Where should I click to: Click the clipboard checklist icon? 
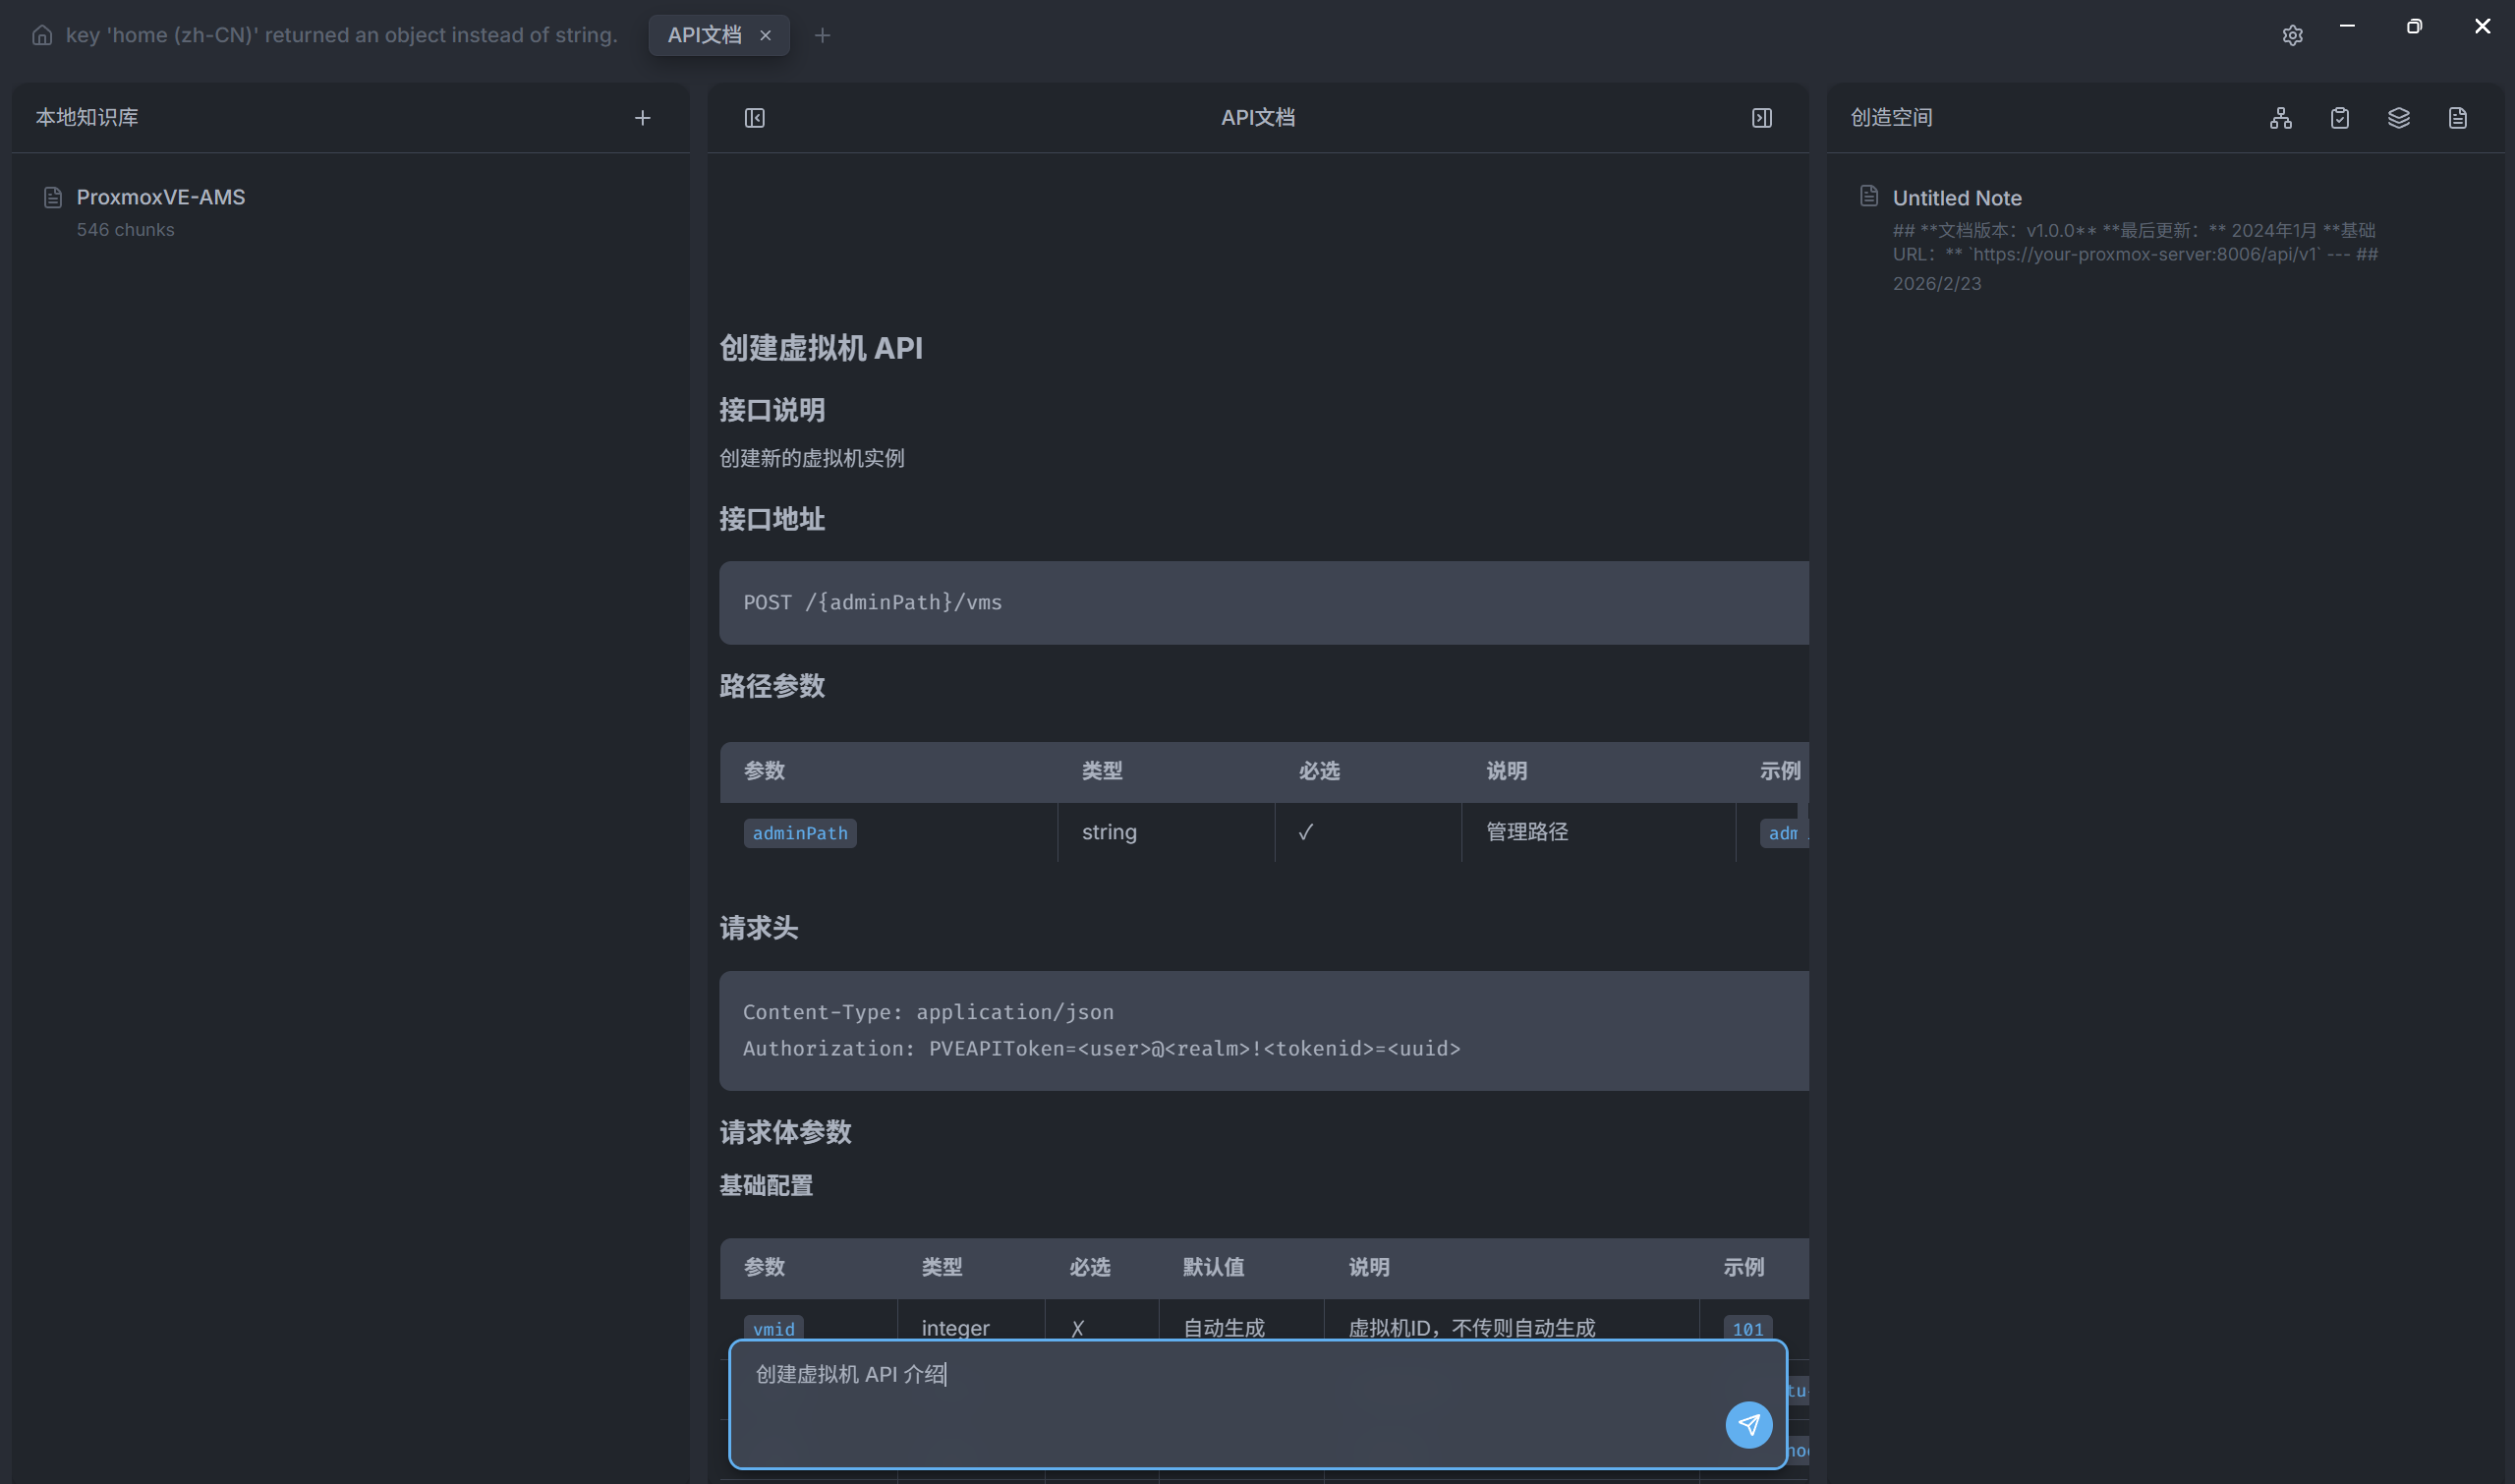(x=2339, y=118)
